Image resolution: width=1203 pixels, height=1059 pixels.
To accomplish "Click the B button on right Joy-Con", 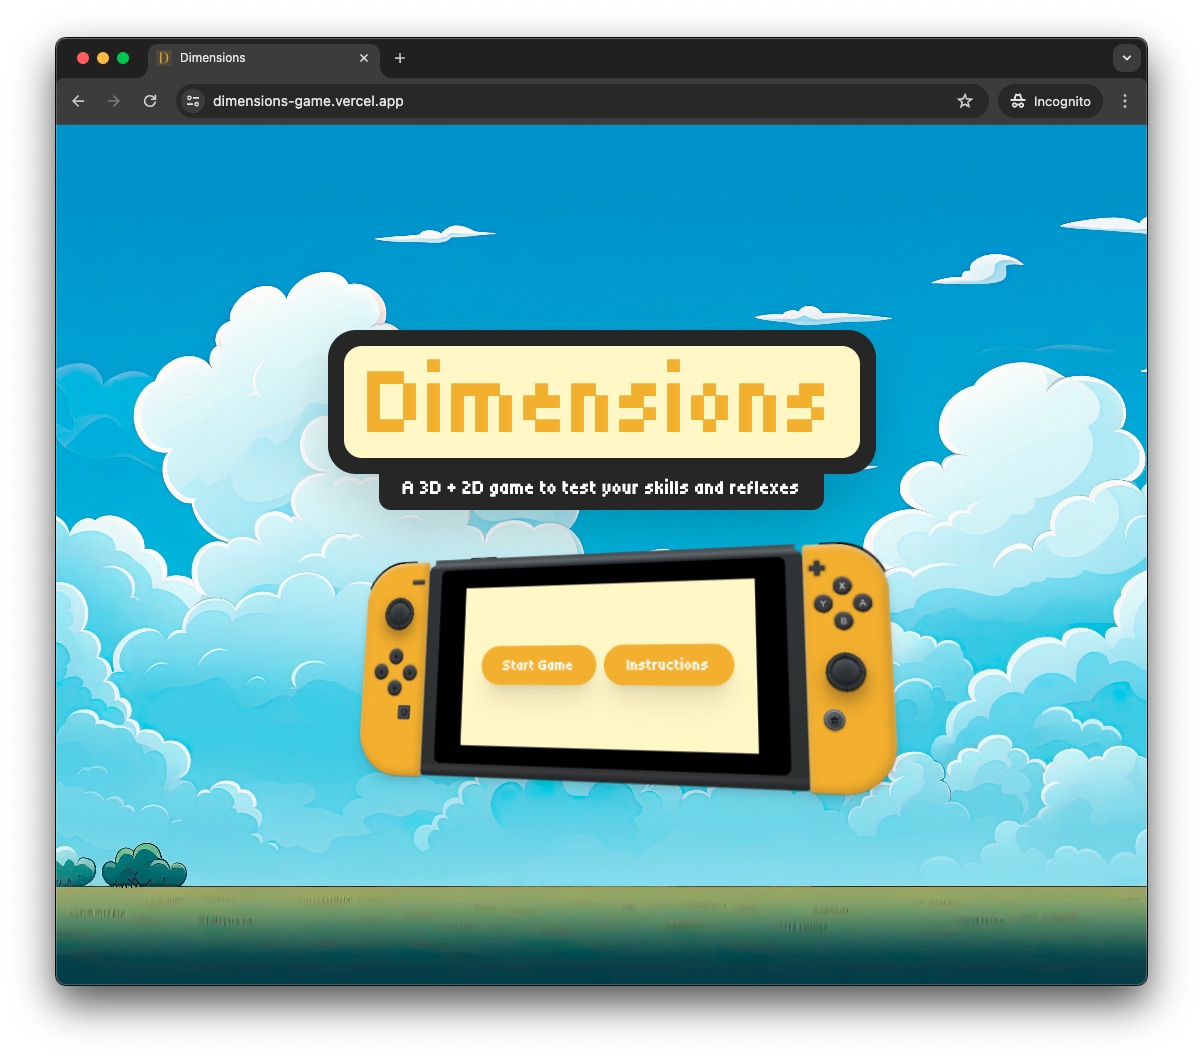I will 843,621.
